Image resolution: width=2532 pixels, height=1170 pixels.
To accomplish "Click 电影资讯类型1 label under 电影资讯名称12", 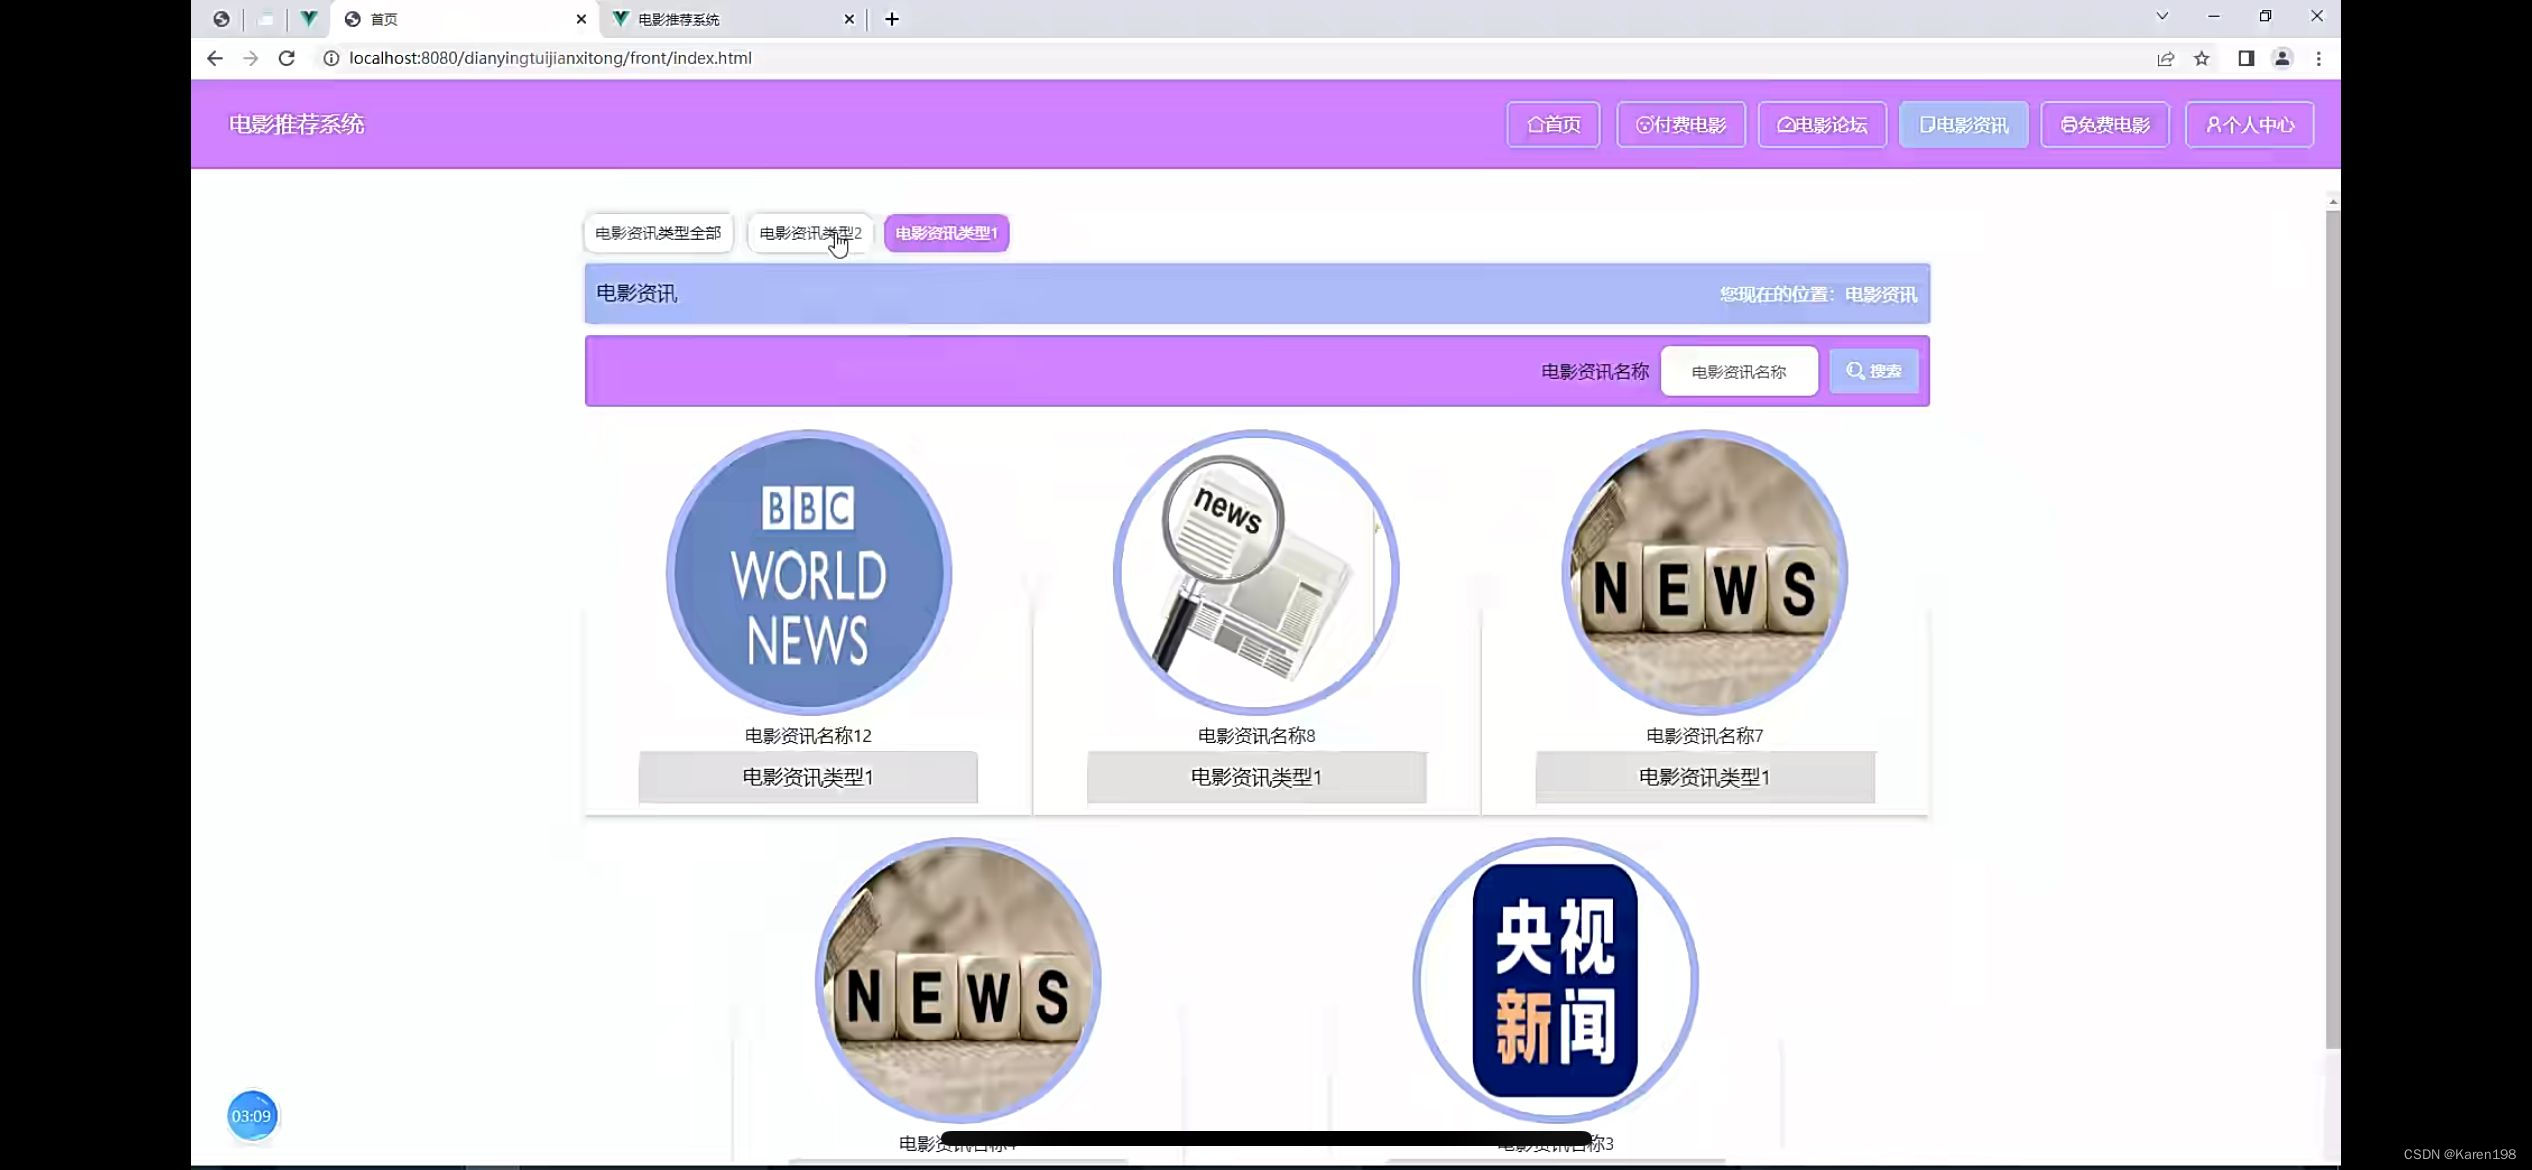I will click(808, 777).
